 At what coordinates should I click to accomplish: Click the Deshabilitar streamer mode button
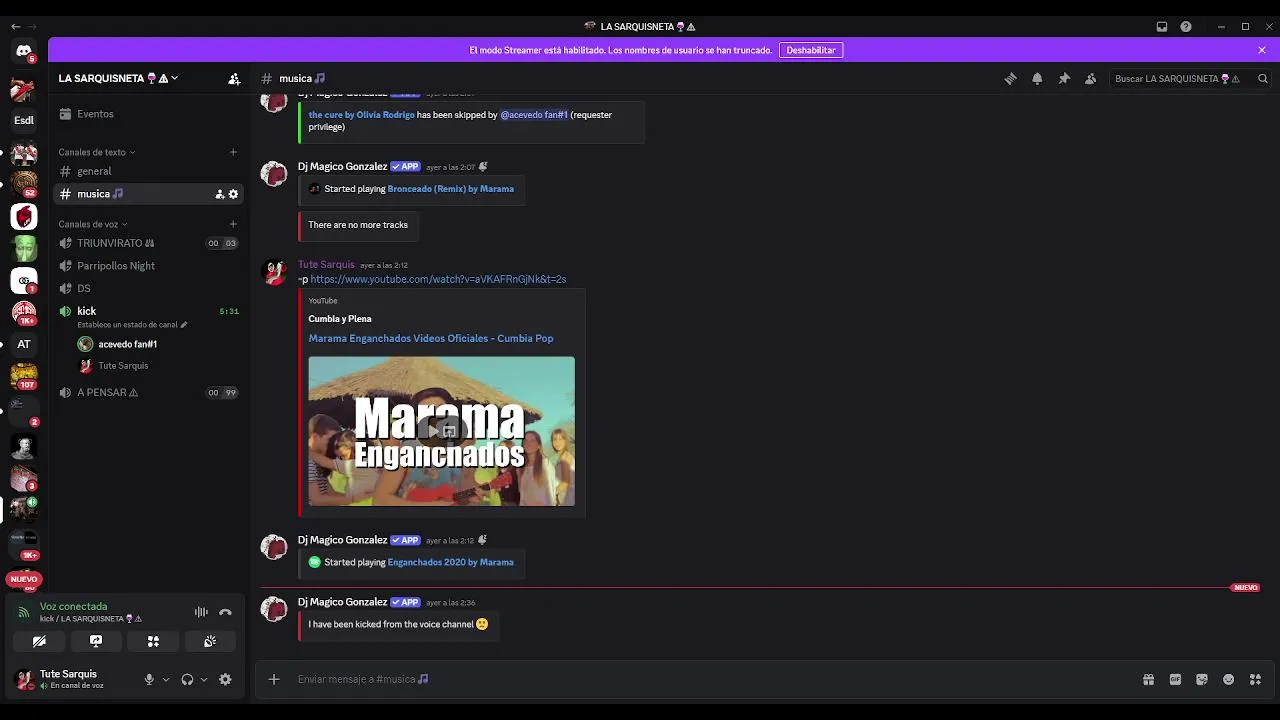click(811, 50)
